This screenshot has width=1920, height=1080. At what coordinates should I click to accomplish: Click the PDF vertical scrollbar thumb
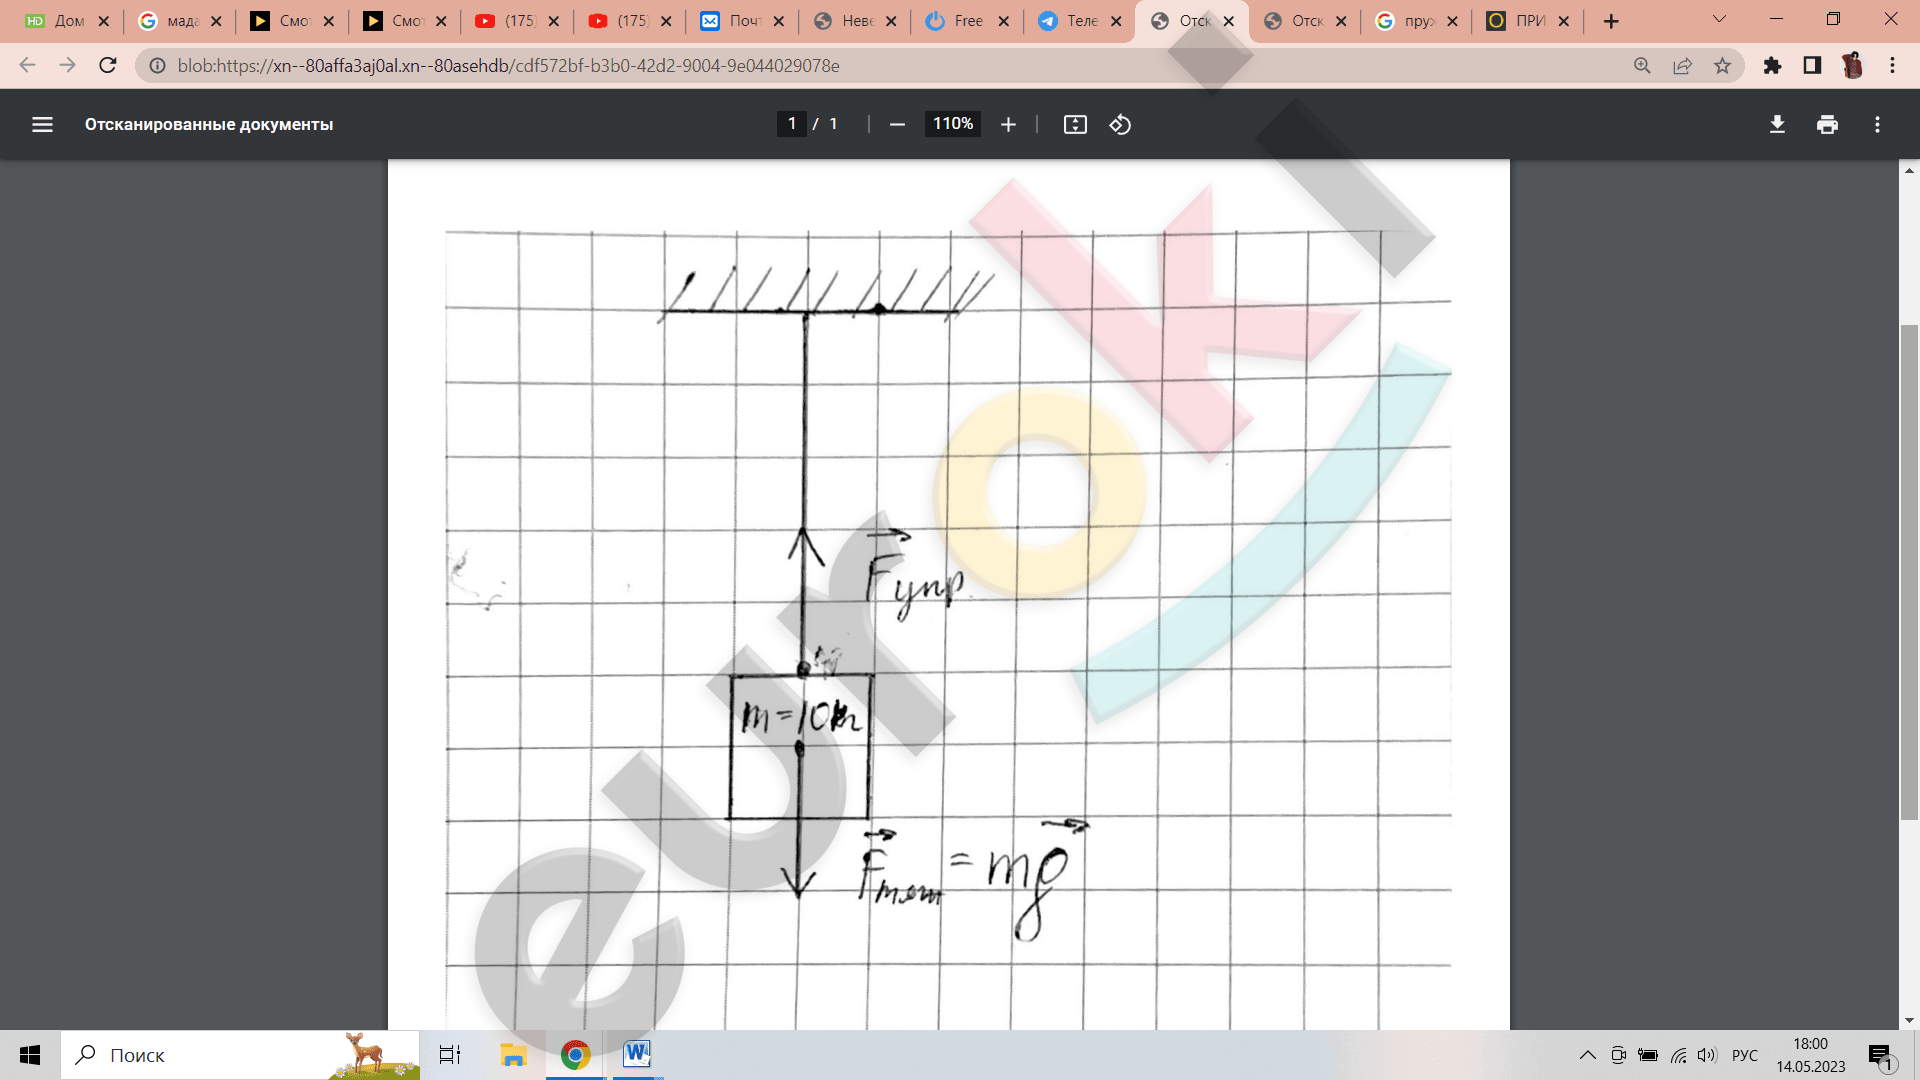pos(1909,572)
